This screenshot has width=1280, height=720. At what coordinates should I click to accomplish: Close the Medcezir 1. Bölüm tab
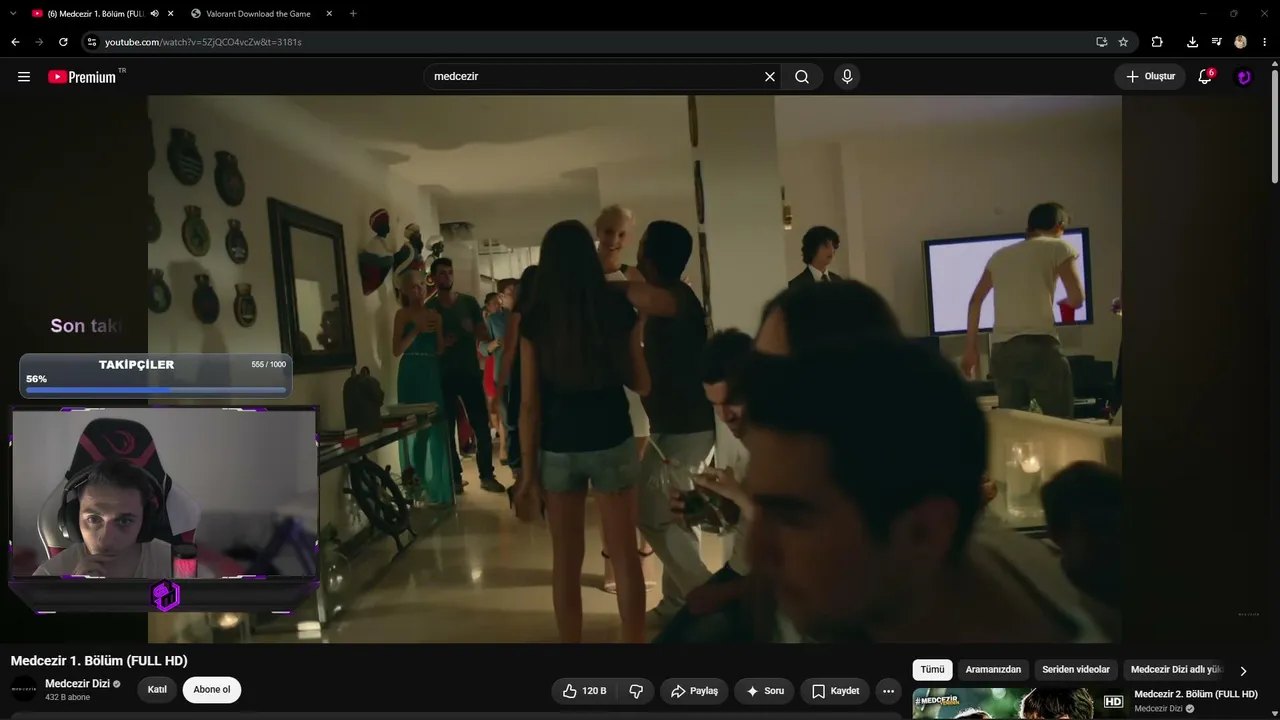click(171, 14)
